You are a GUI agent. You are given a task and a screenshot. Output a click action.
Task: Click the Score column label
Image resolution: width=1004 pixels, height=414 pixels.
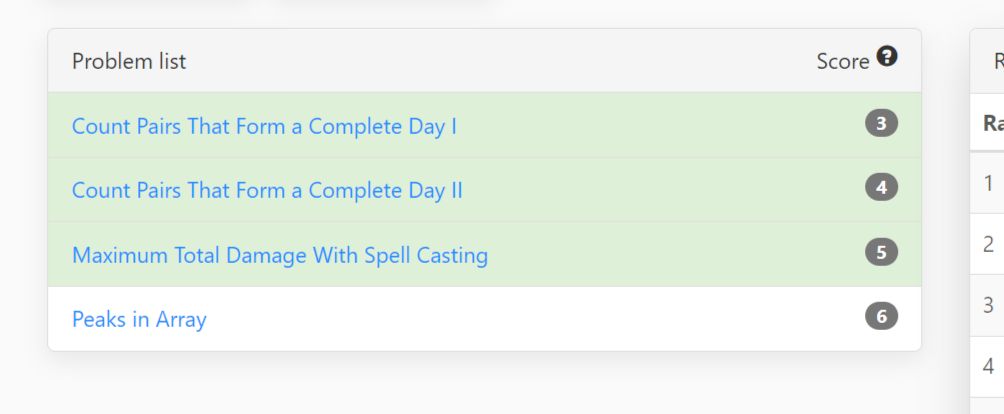coord(843,61)
